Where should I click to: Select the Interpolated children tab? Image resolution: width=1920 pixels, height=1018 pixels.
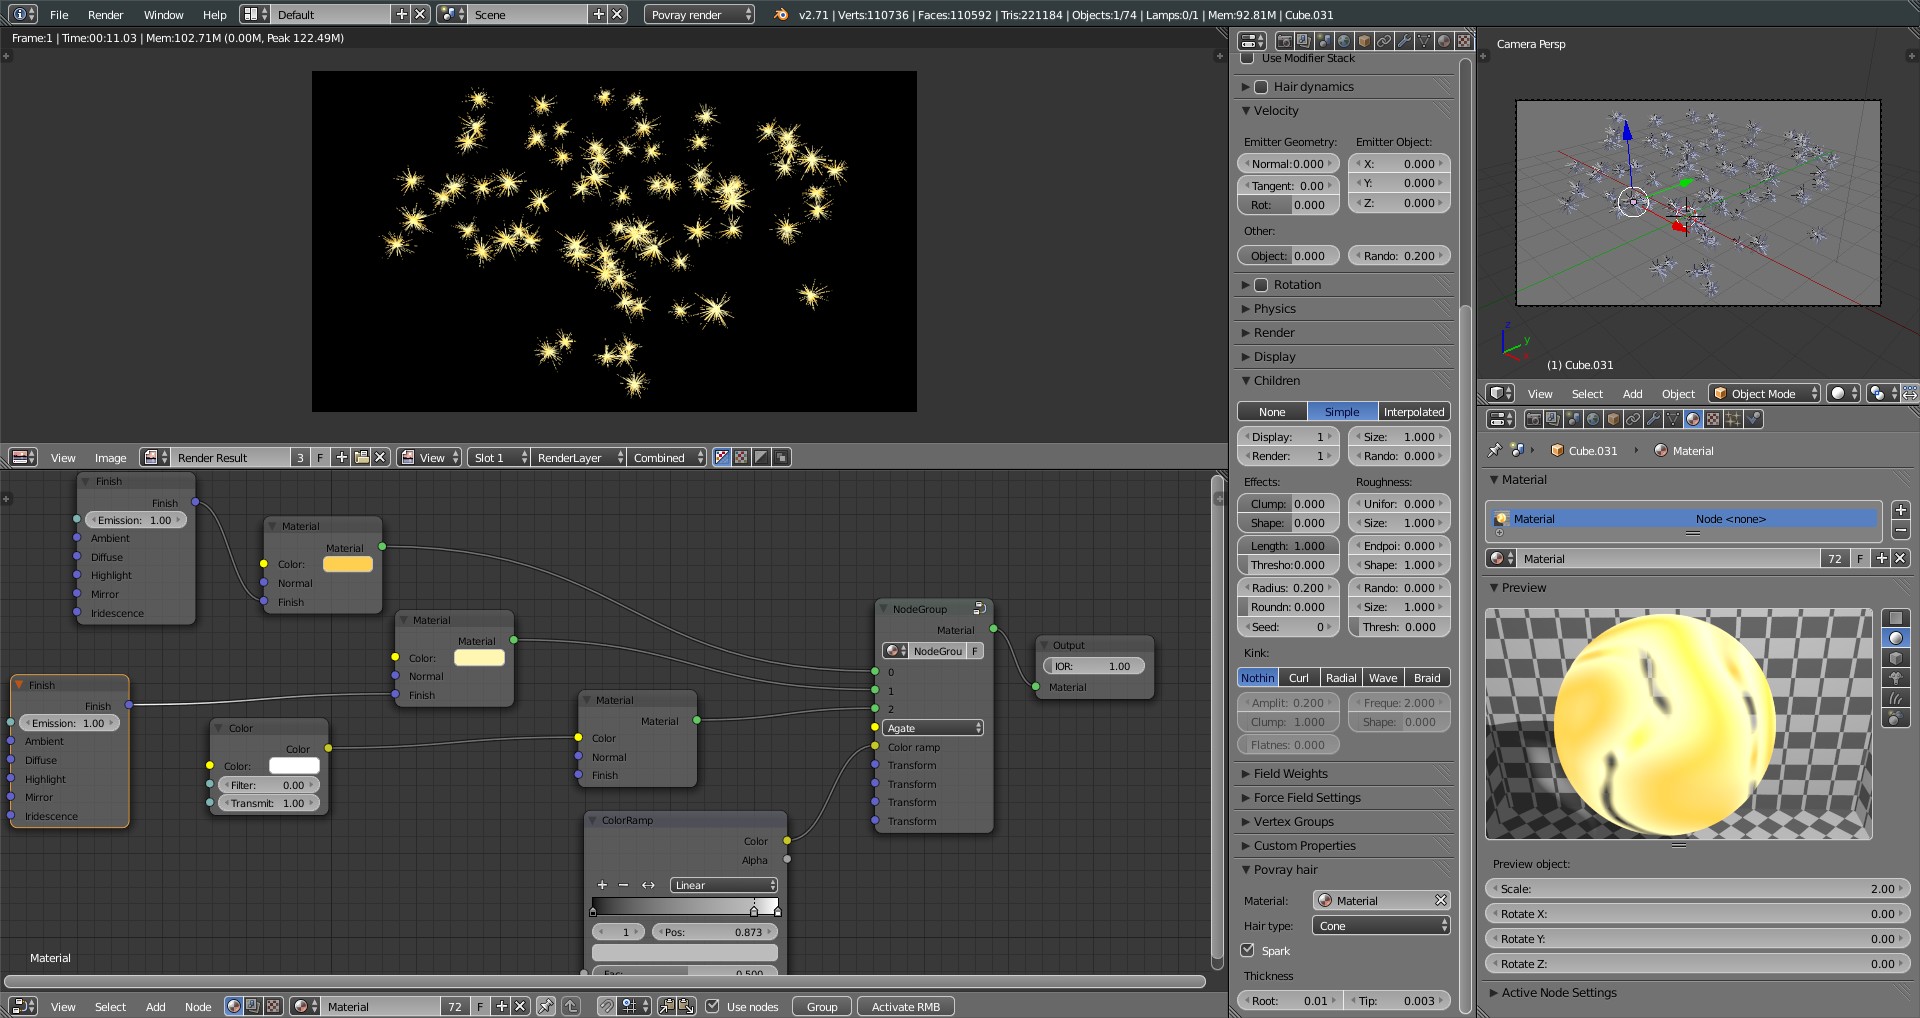pyautogui.click(x=1413, y=412)
